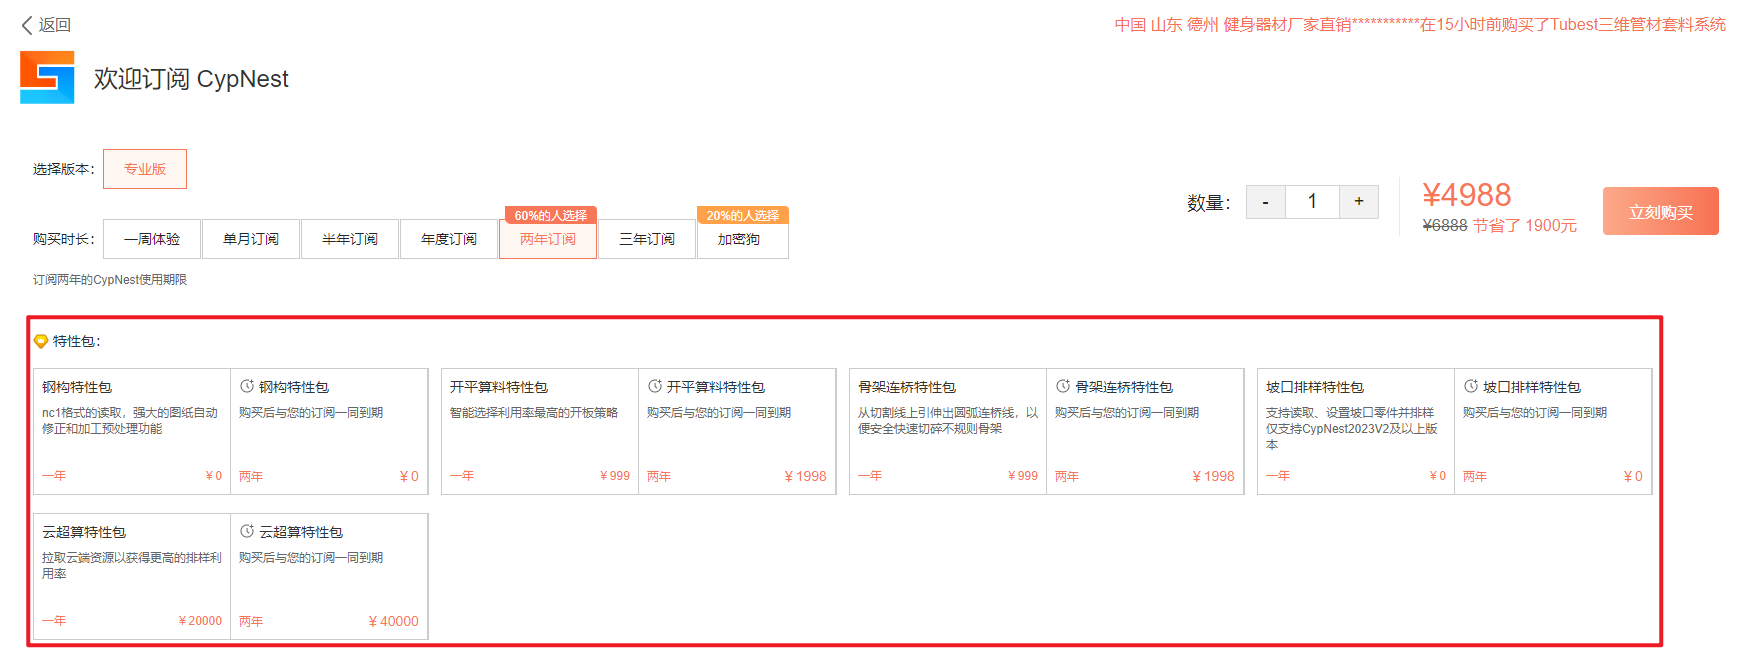
Task: Click the ¥1998 price for two-year 开平算料特性包
Action: 806,476
